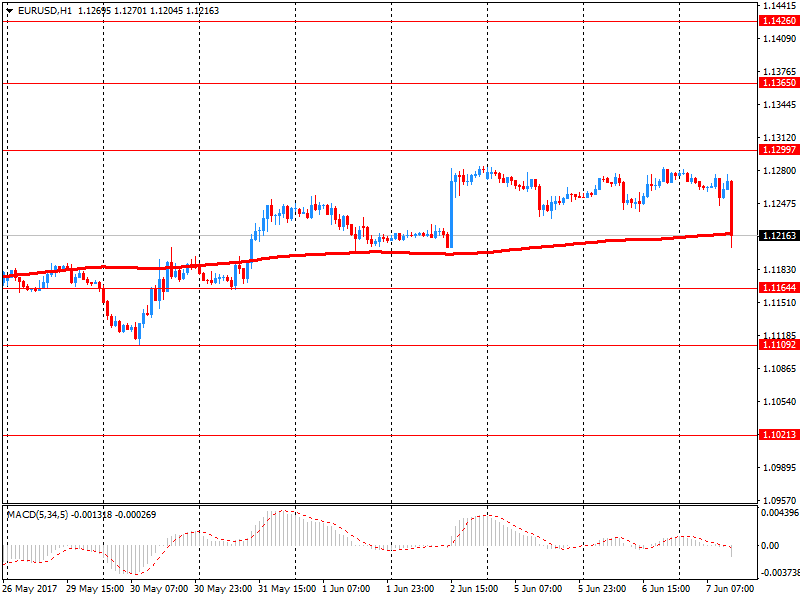Open the chart menu arrow beside EURUSD,H1
Screen dimensions: 800x600
click(10, 11)
